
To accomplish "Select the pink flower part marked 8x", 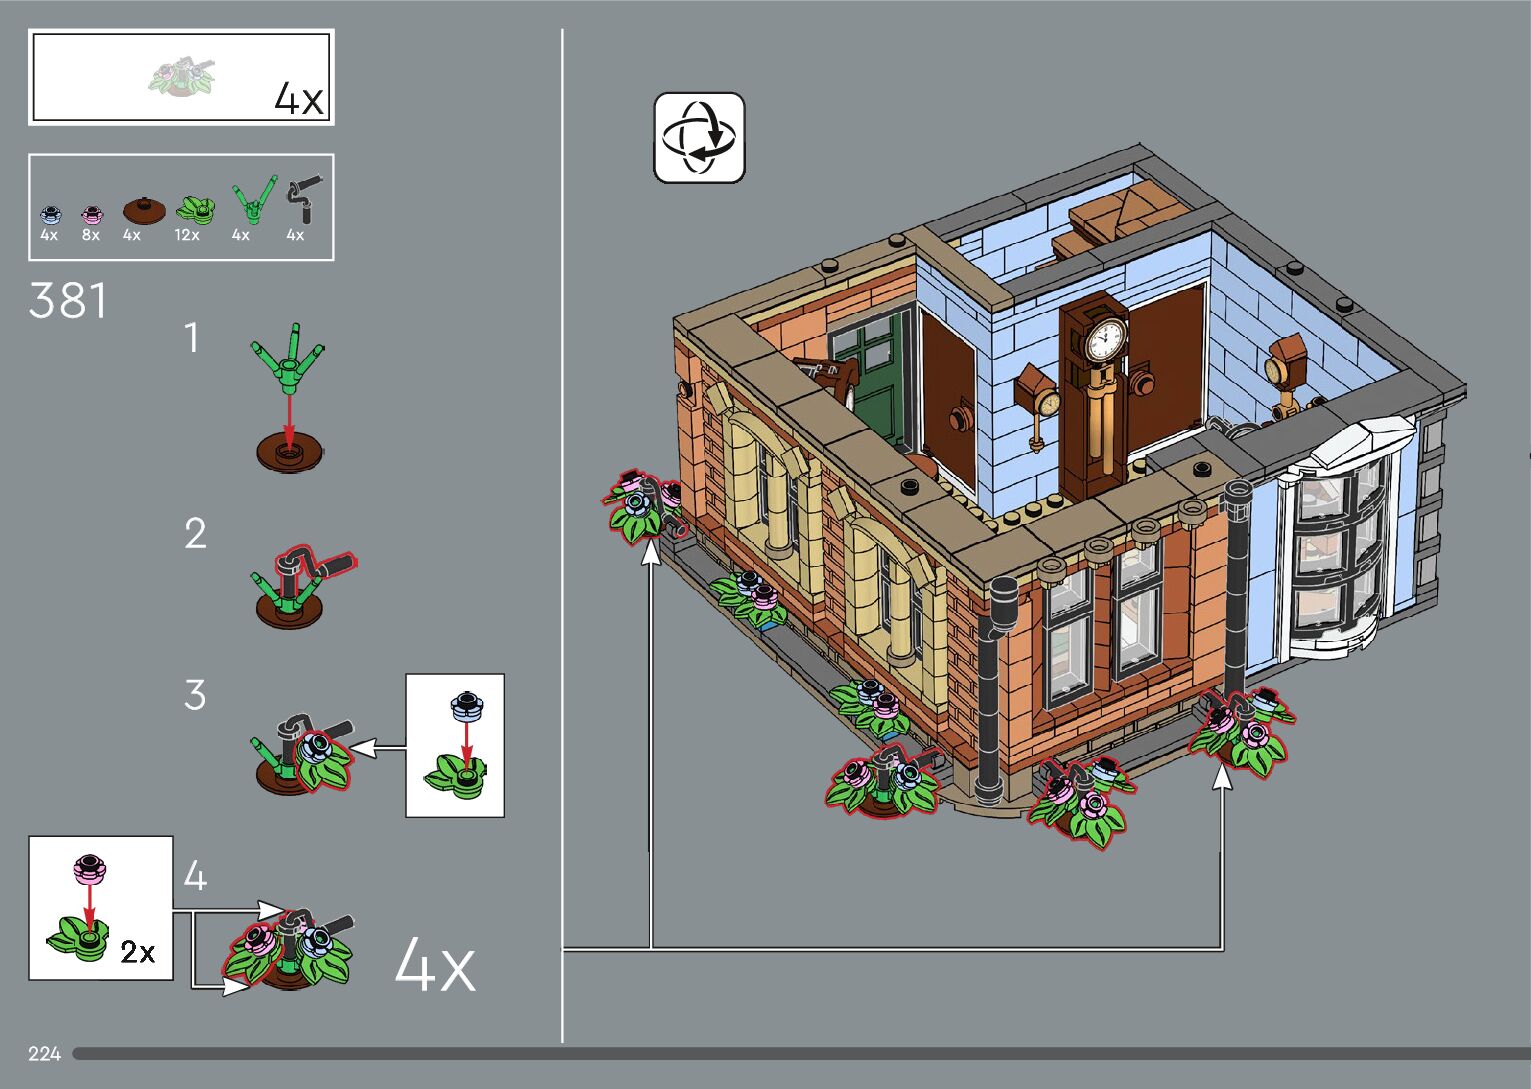I will tap(91, 213).
